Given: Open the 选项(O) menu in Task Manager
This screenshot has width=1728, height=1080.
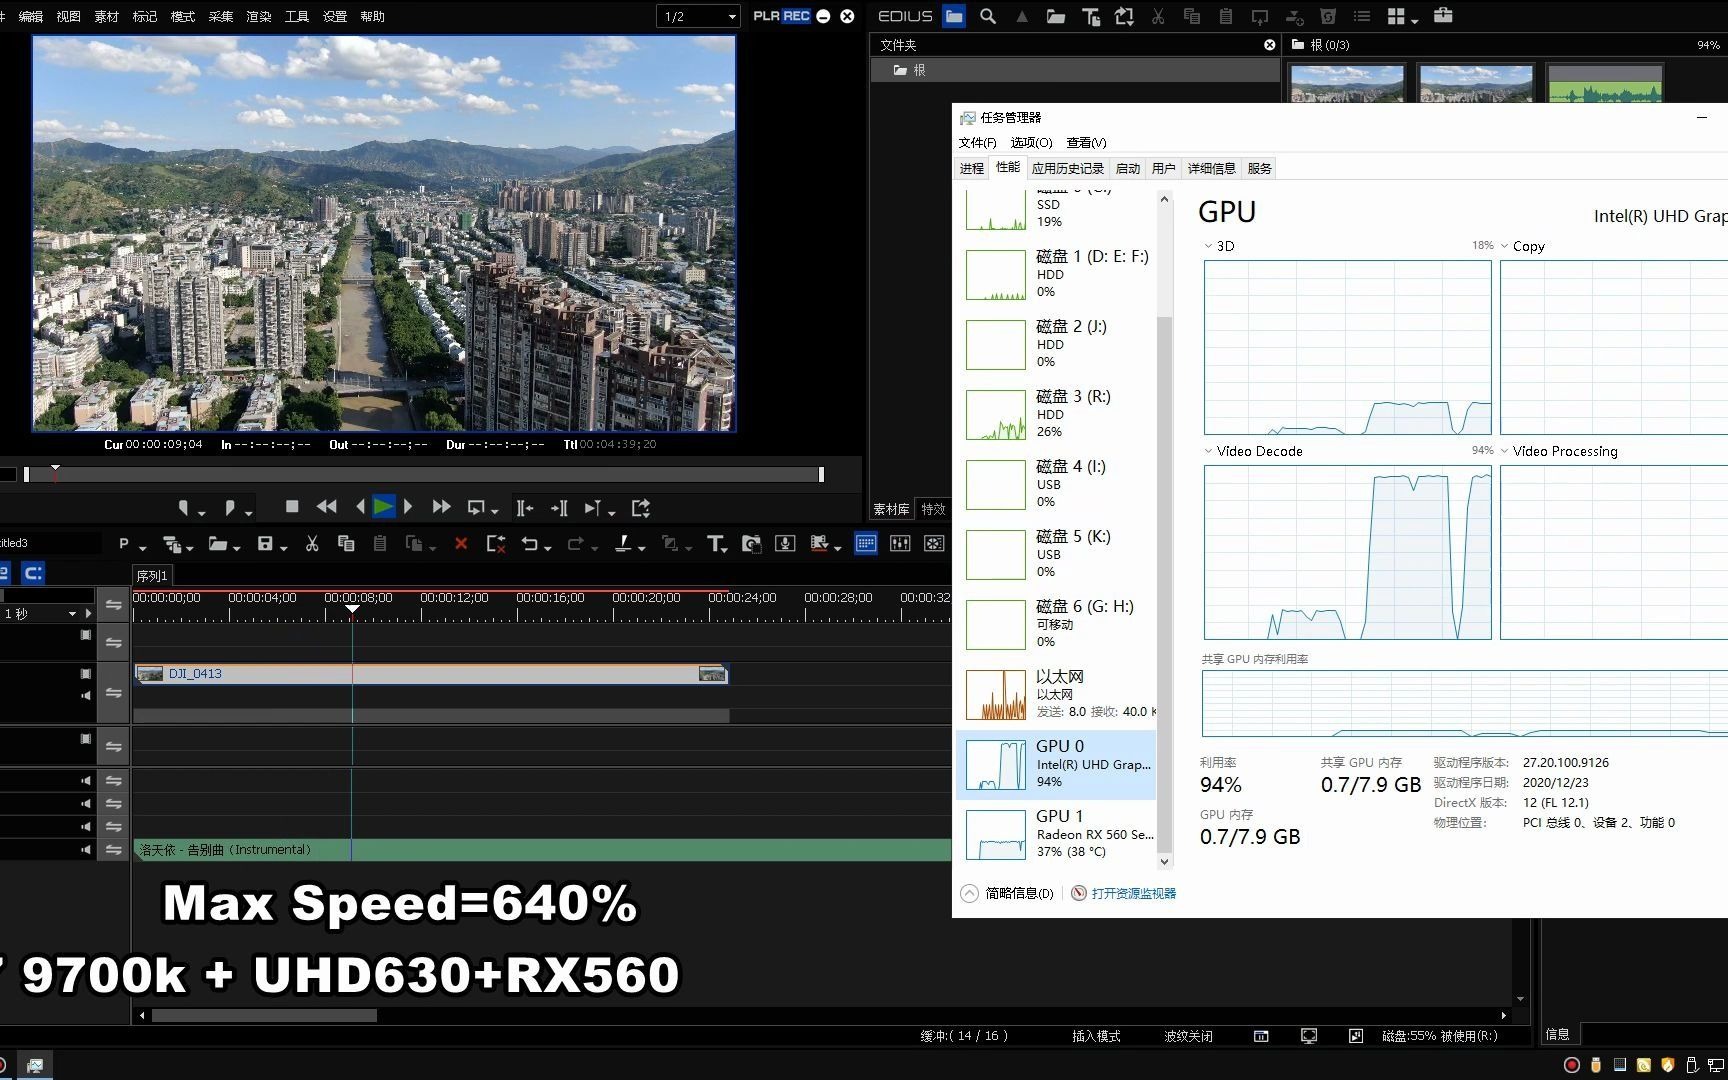Looking at the screenshot, I should click(1031, 142).
